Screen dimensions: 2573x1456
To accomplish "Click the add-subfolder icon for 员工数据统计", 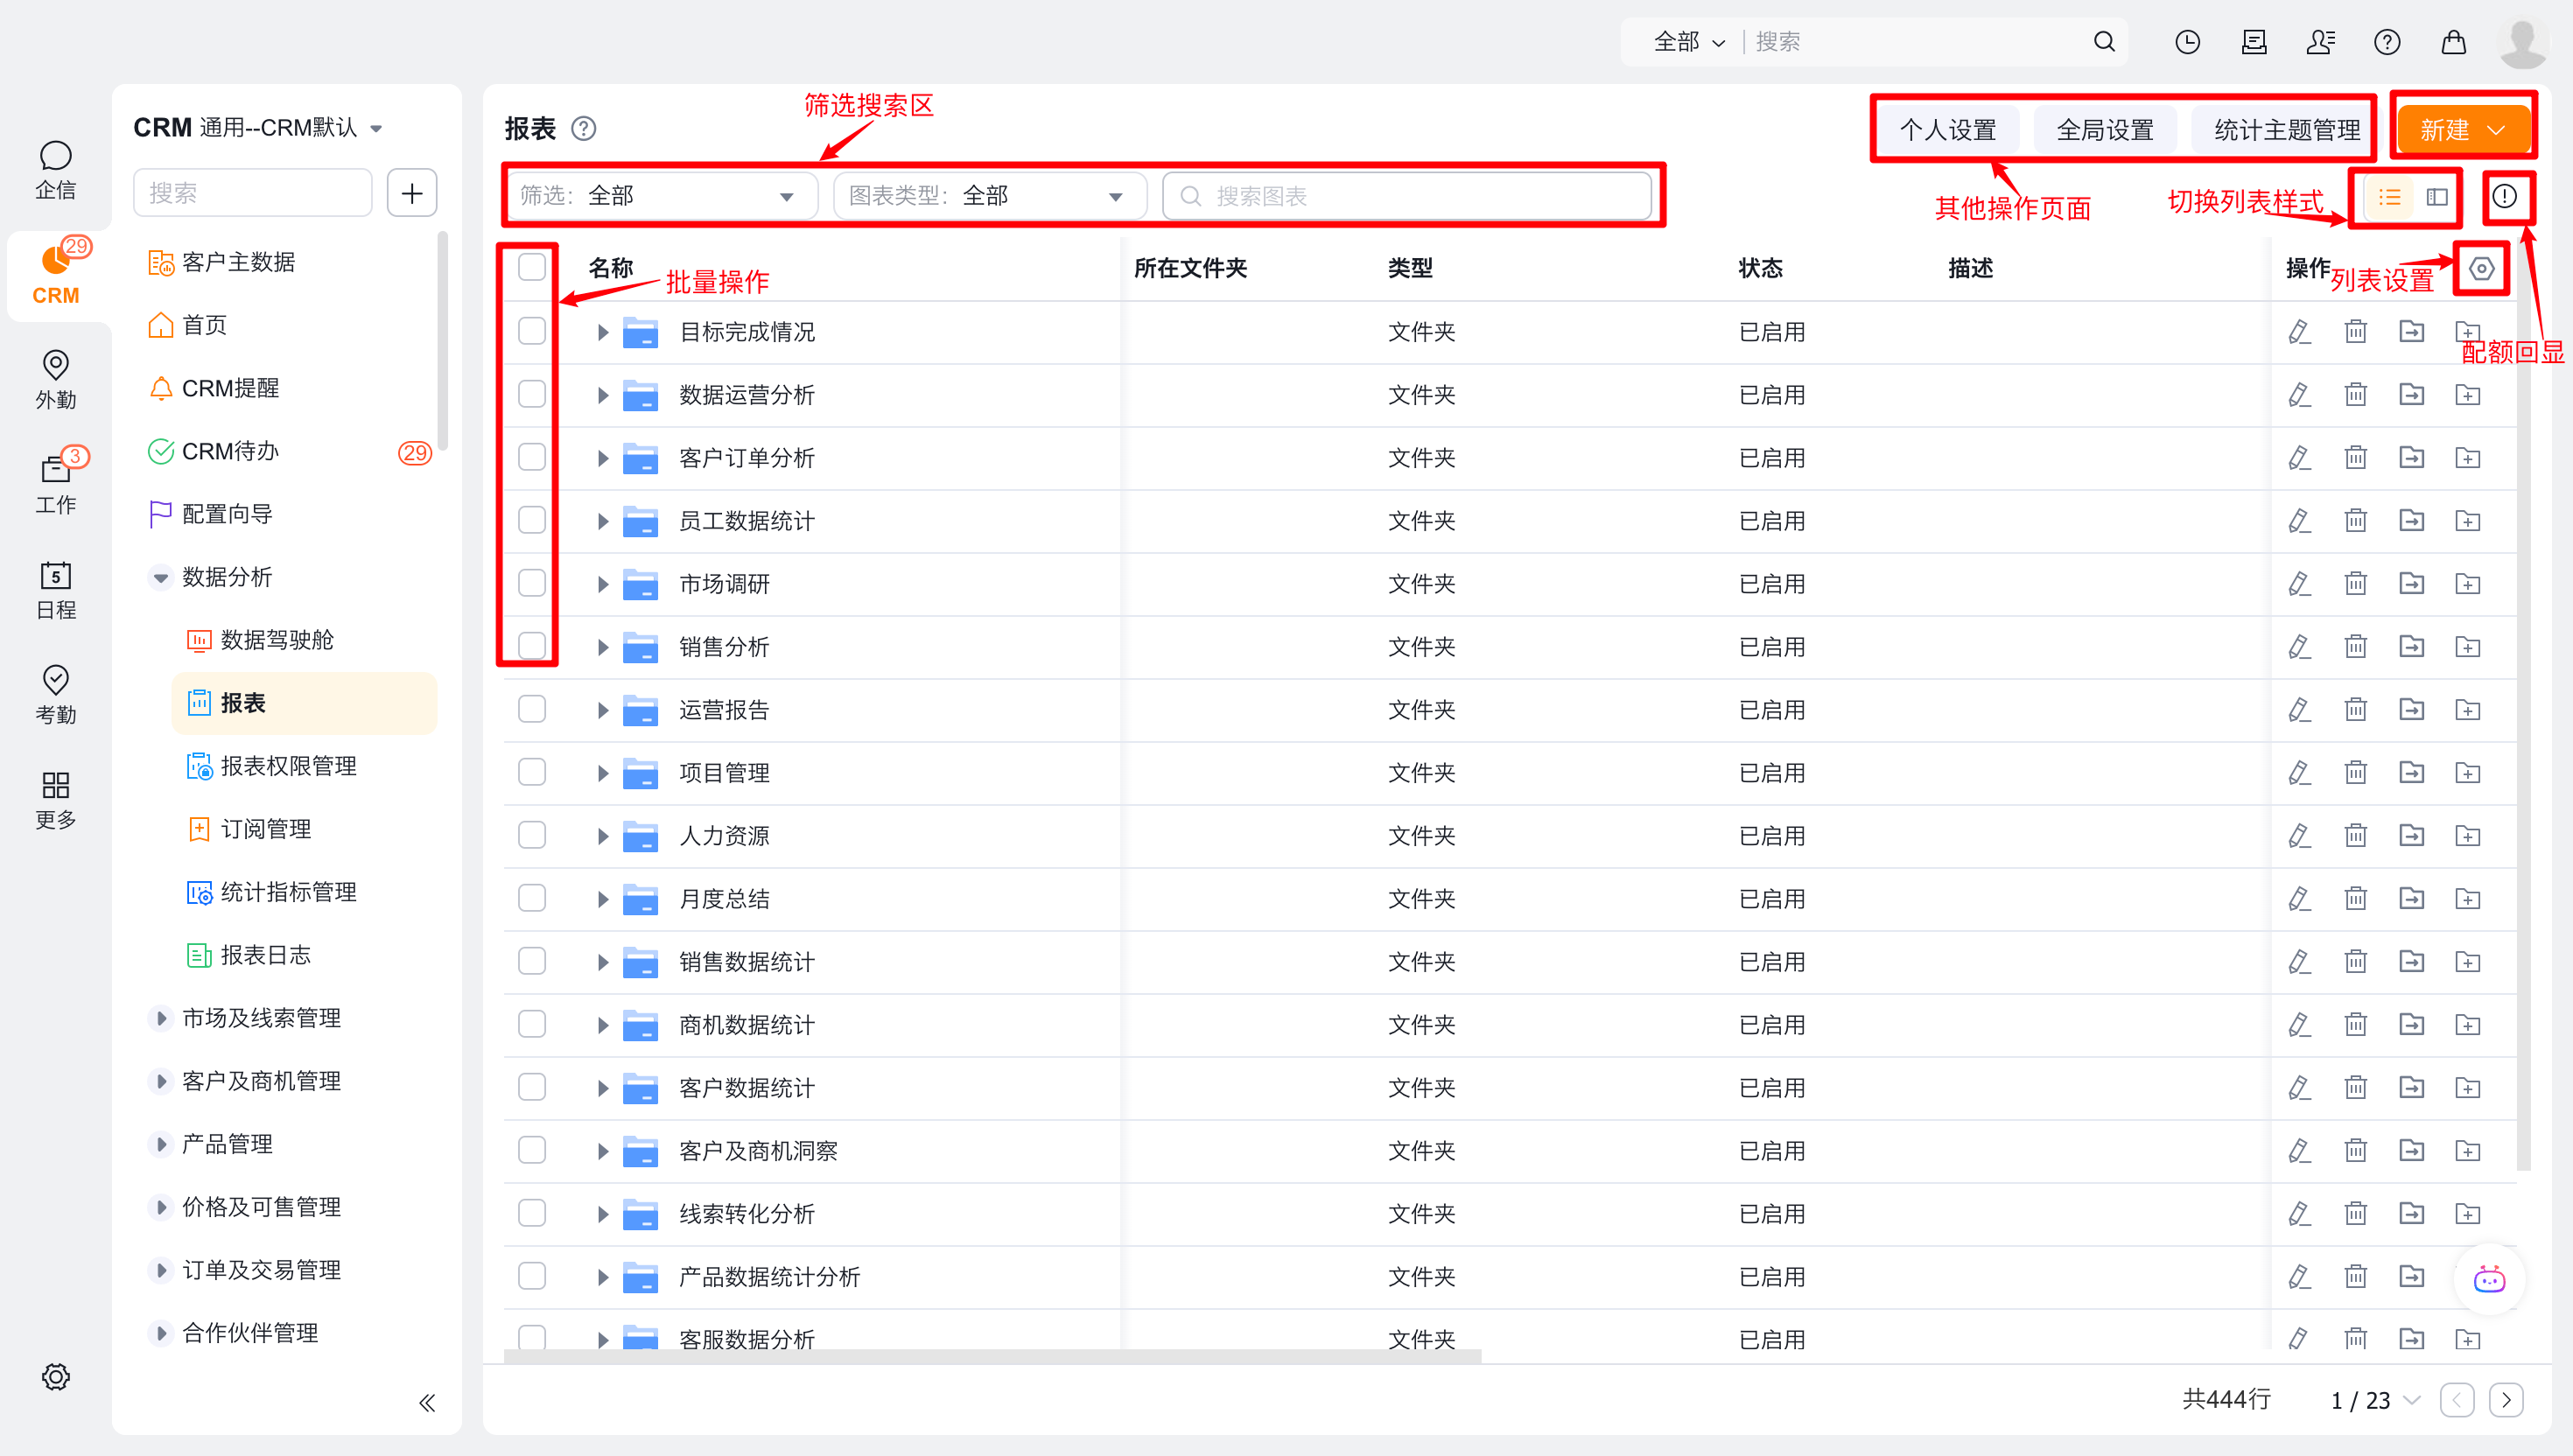I will 2467,520.
